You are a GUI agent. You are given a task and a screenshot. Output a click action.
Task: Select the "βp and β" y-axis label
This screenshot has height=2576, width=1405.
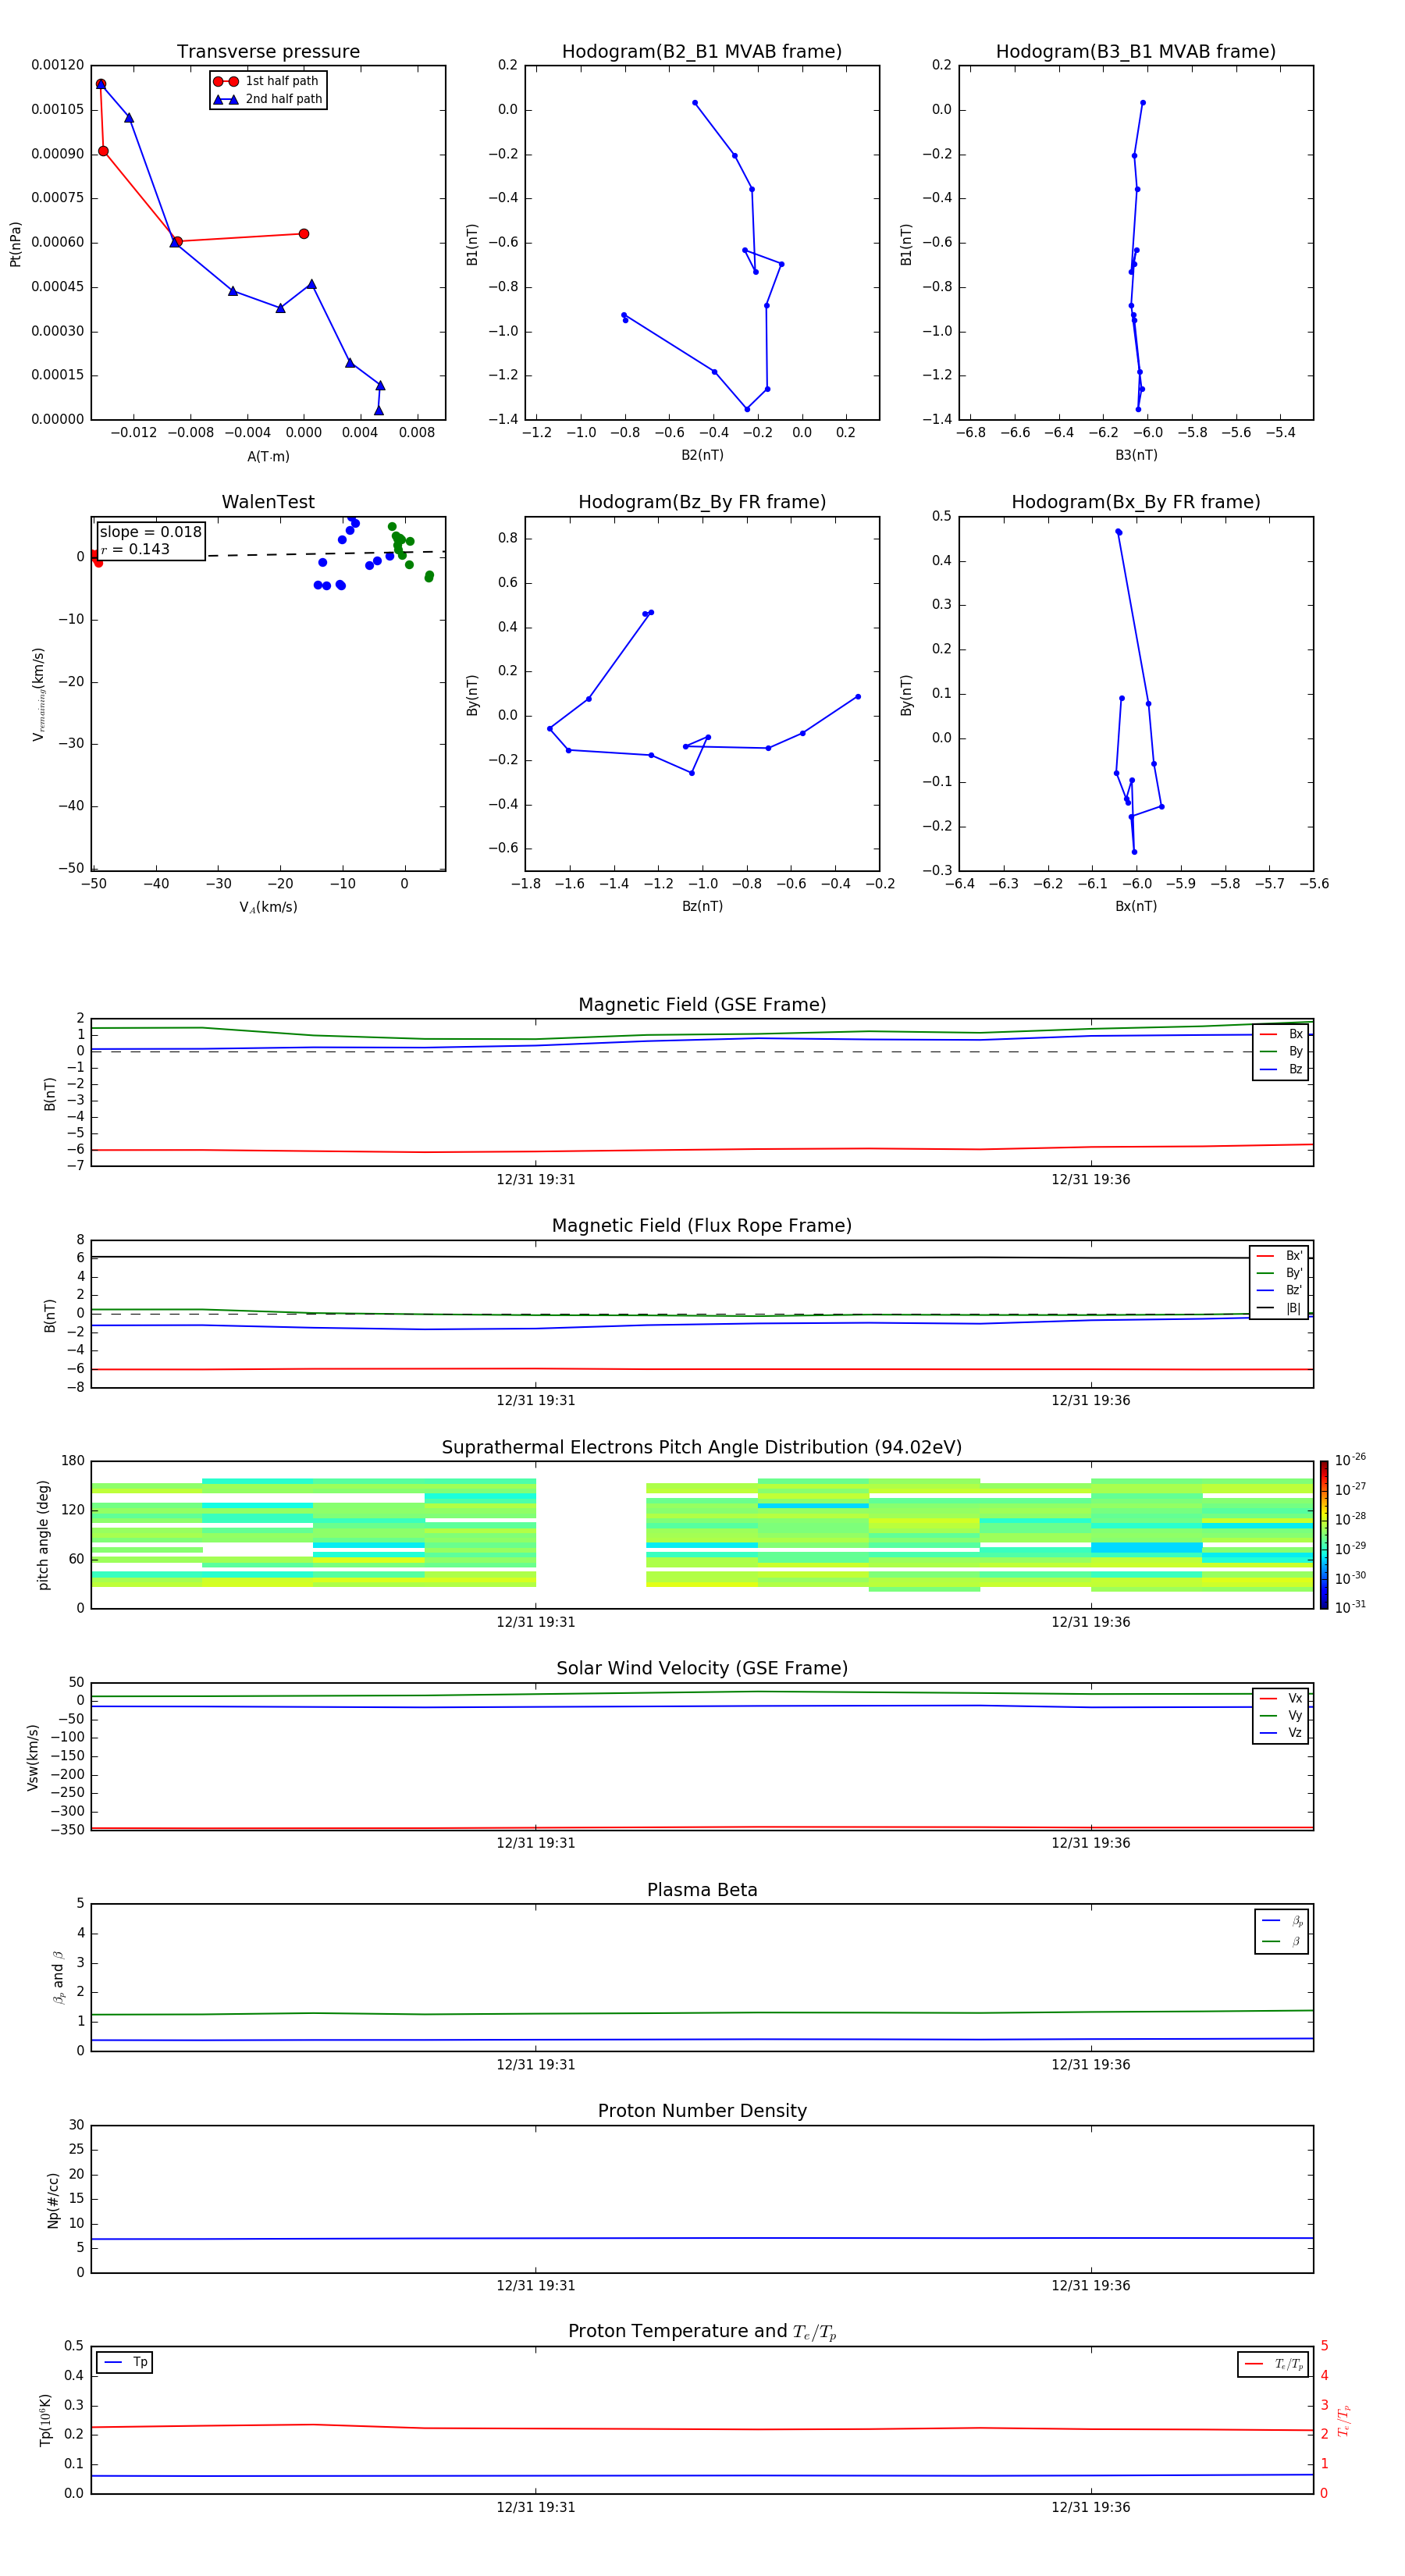[58, 1977]
